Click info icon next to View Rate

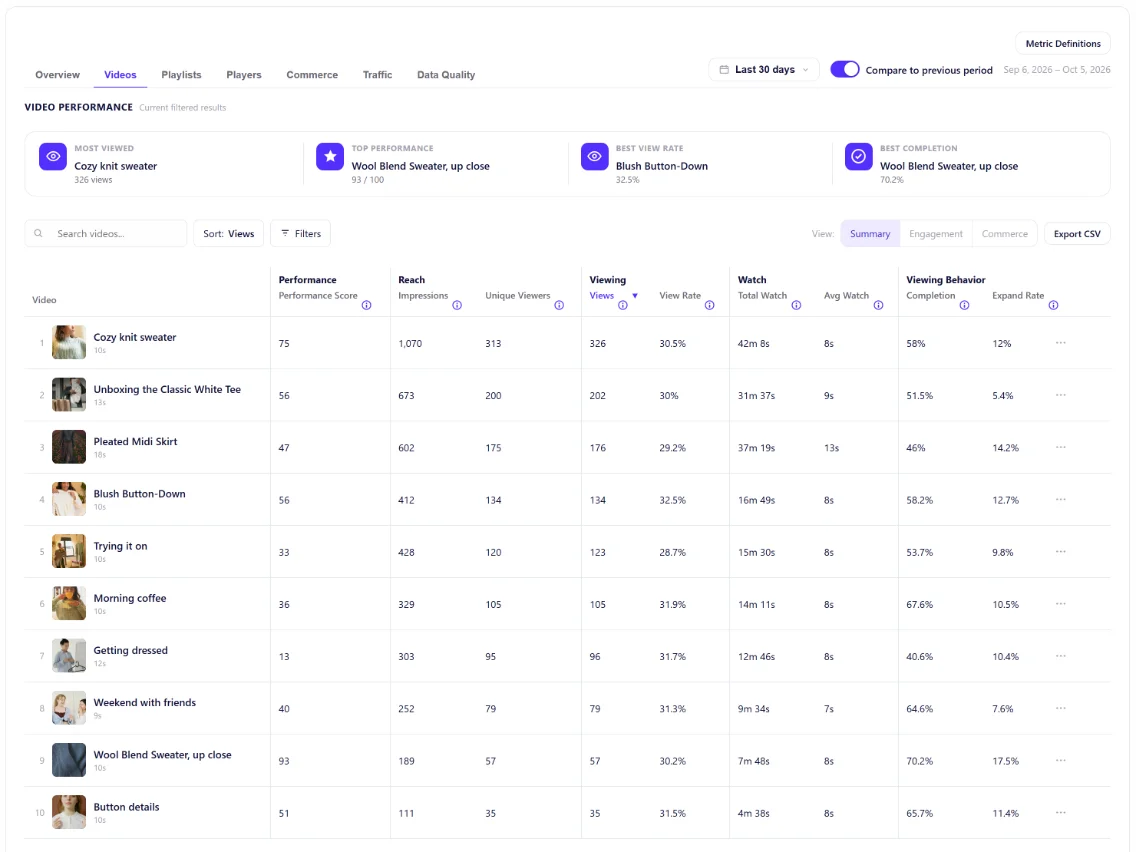coord(709,305)
